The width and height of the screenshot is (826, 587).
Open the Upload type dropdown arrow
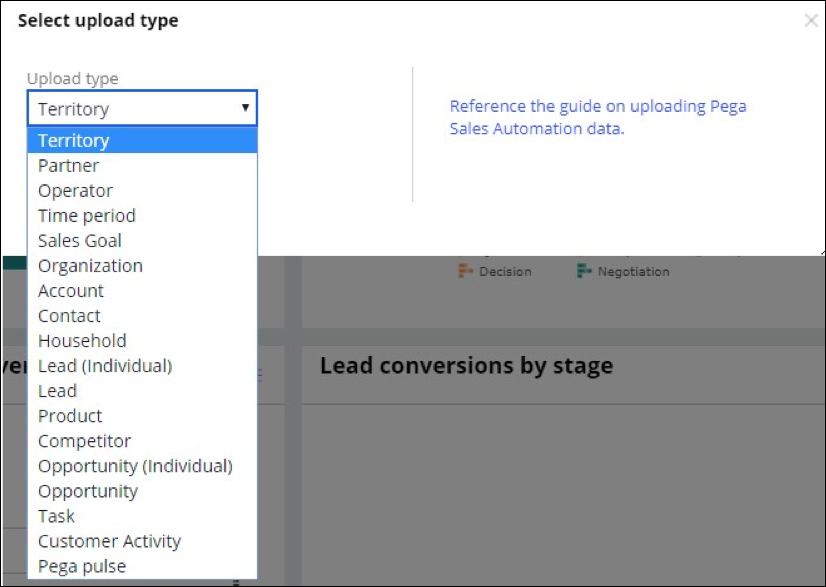coord(245,108)
